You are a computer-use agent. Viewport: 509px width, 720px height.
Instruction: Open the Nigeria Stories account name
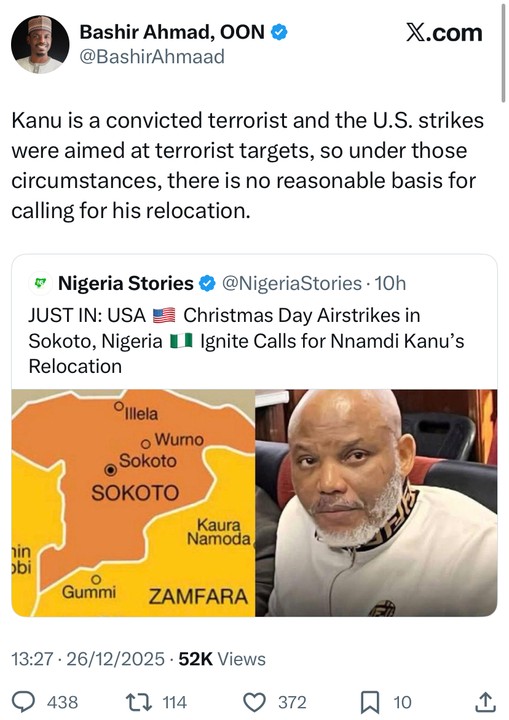coord(125,283)
